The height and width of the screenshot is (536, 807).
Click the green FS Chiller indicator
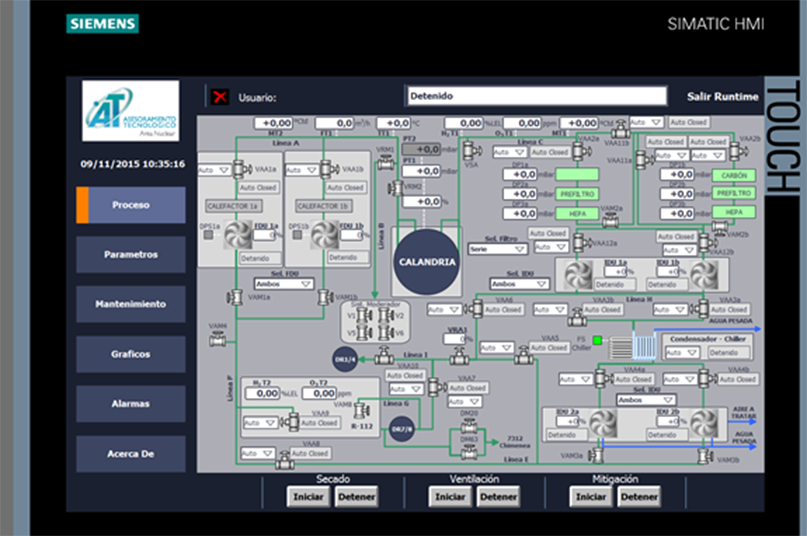pos(598,340)
